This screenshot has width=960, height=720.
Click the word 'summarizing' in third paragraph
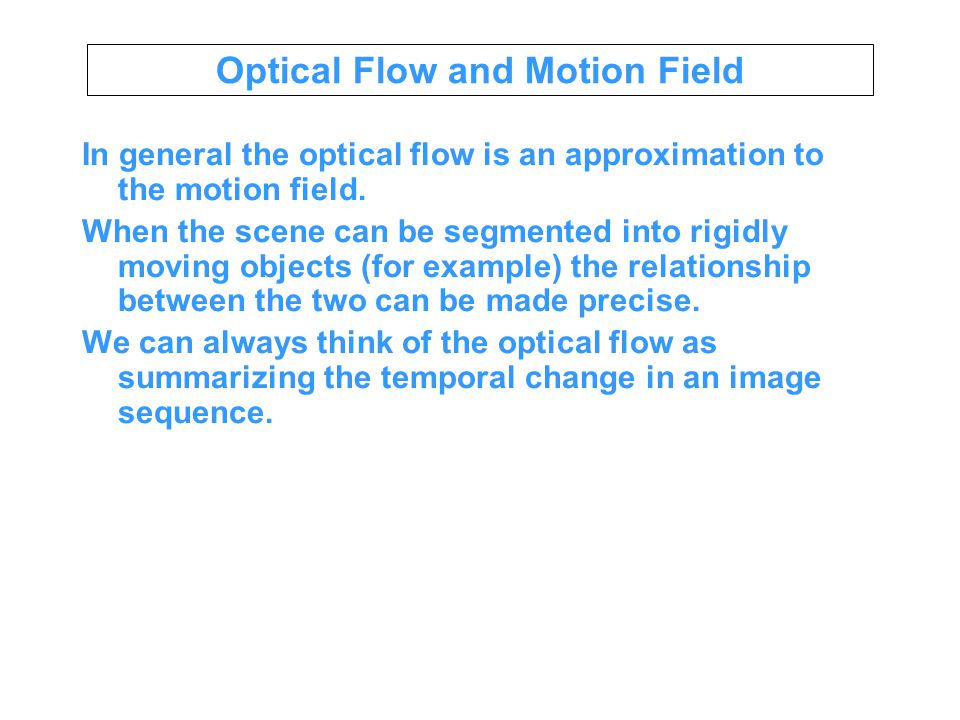click(x=216, y=378)
